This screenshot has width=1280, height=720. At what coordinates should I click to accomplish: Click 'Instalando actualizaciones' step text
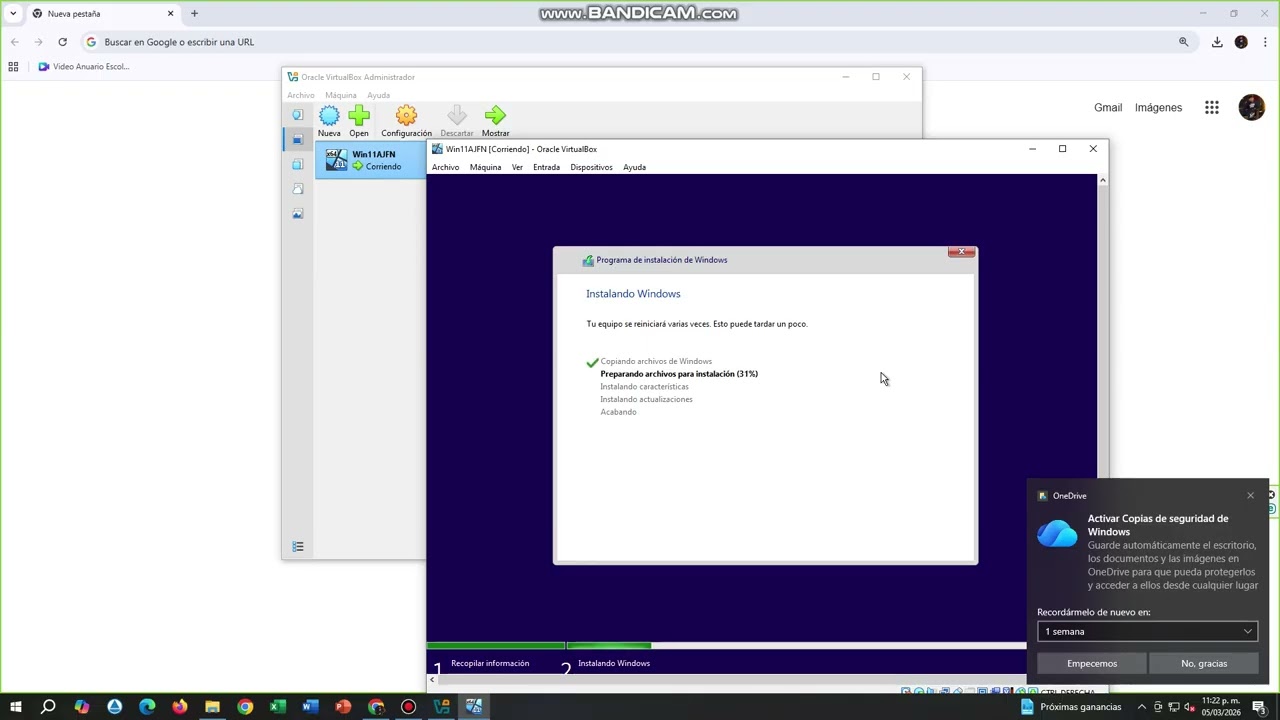tap(646, 399)
